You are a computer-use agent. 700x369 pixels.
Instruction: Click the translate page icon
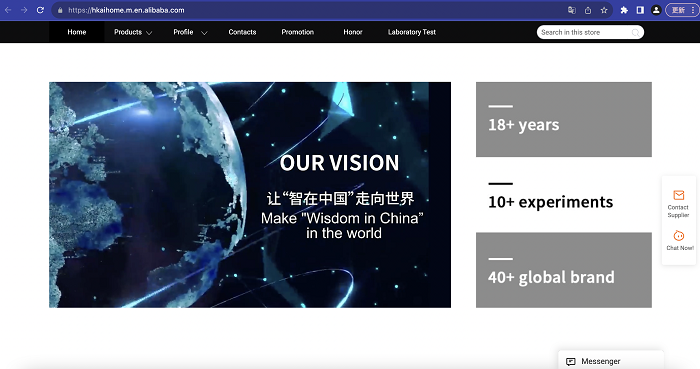571,10
